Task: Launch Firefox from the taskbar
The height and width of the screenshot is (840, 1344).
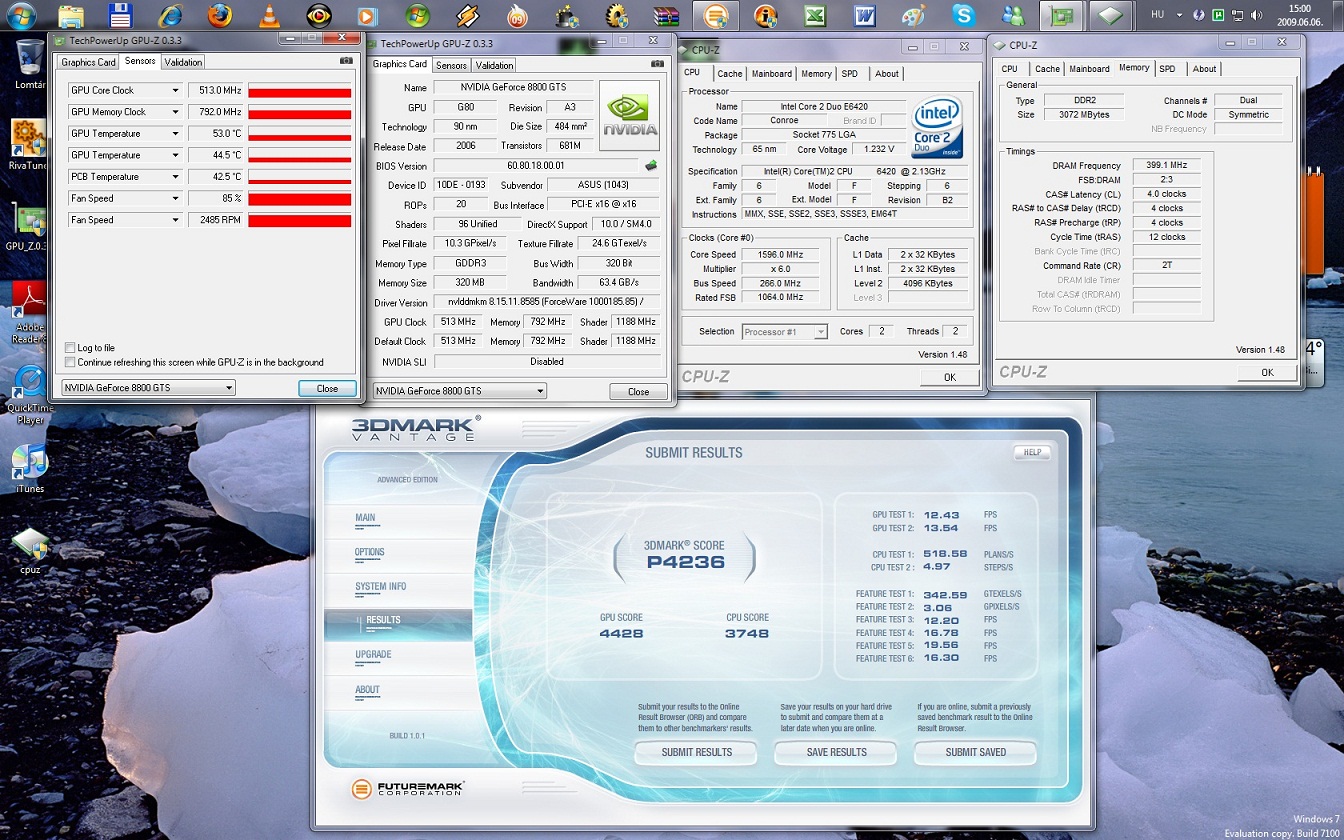Action: tap(219, 15)
